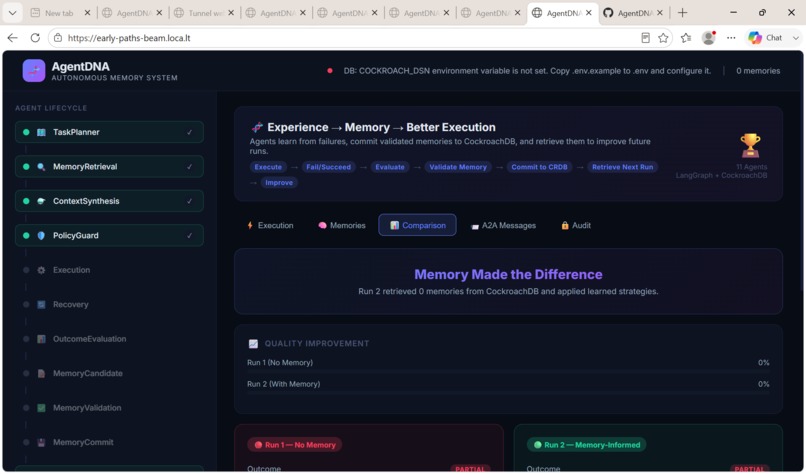Click the Execute pipeline chip

(268, 167)
